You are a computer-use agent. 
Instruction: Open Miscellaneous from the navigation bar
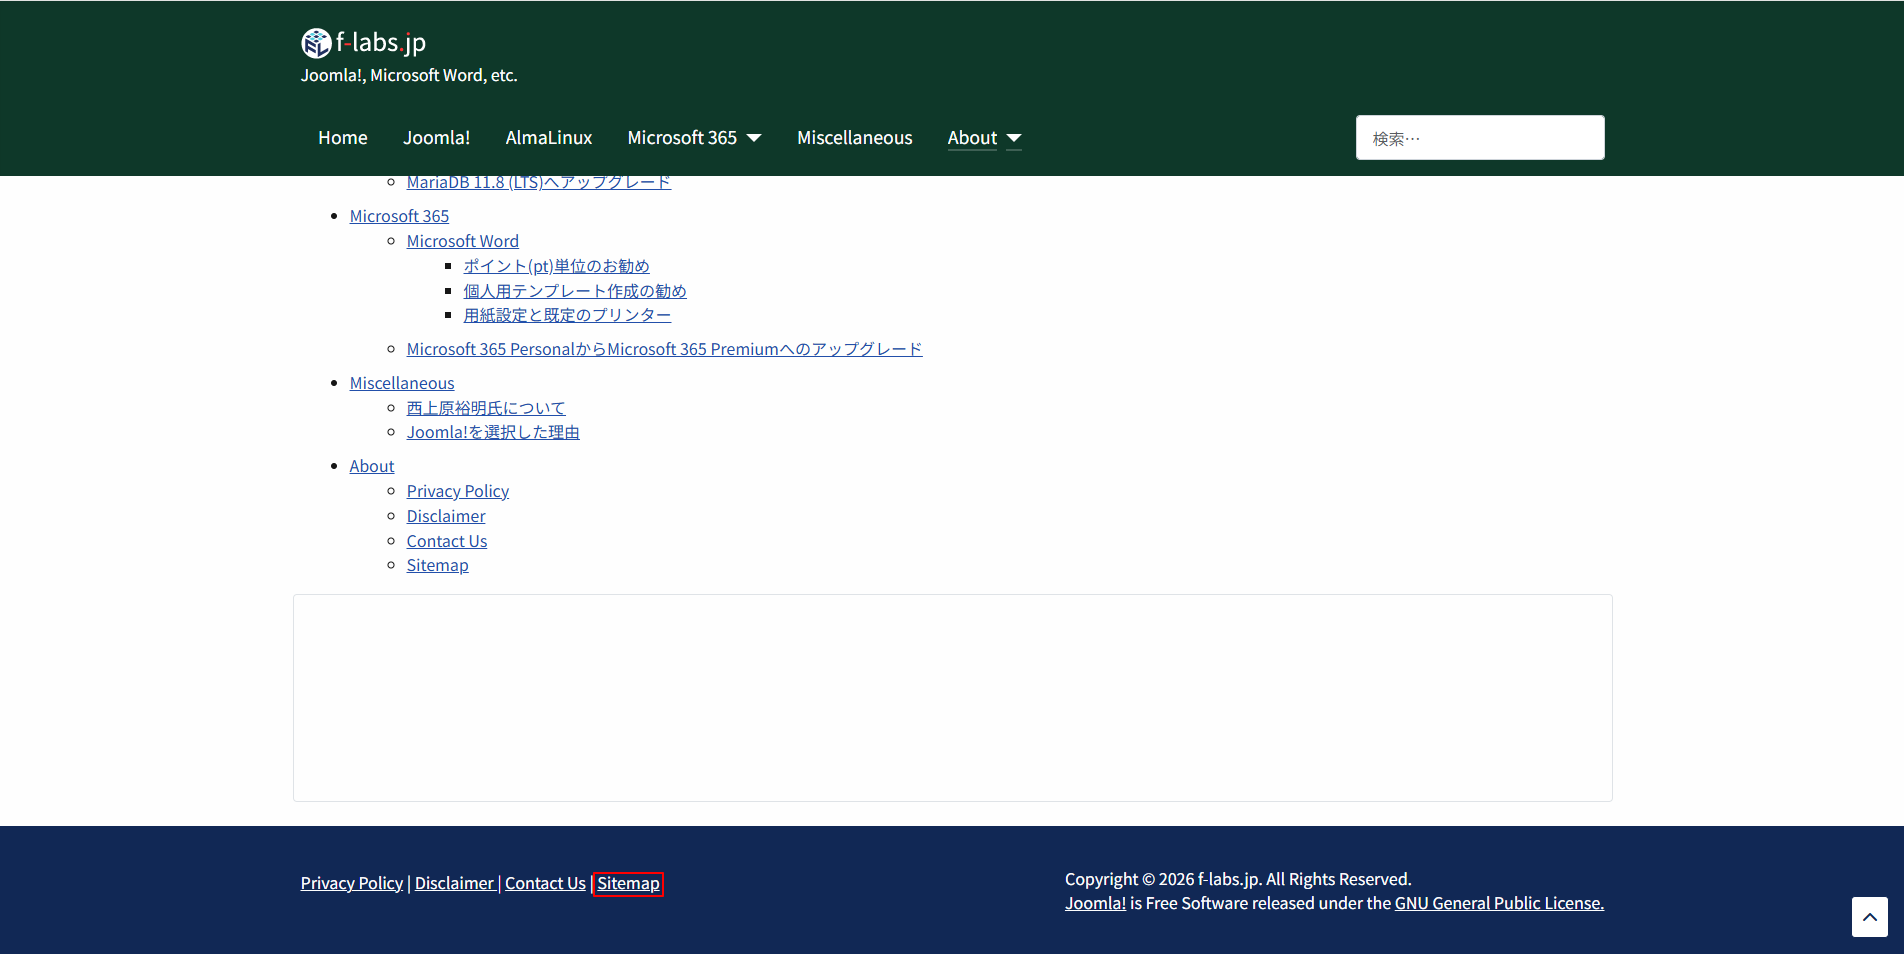point(854,137)
